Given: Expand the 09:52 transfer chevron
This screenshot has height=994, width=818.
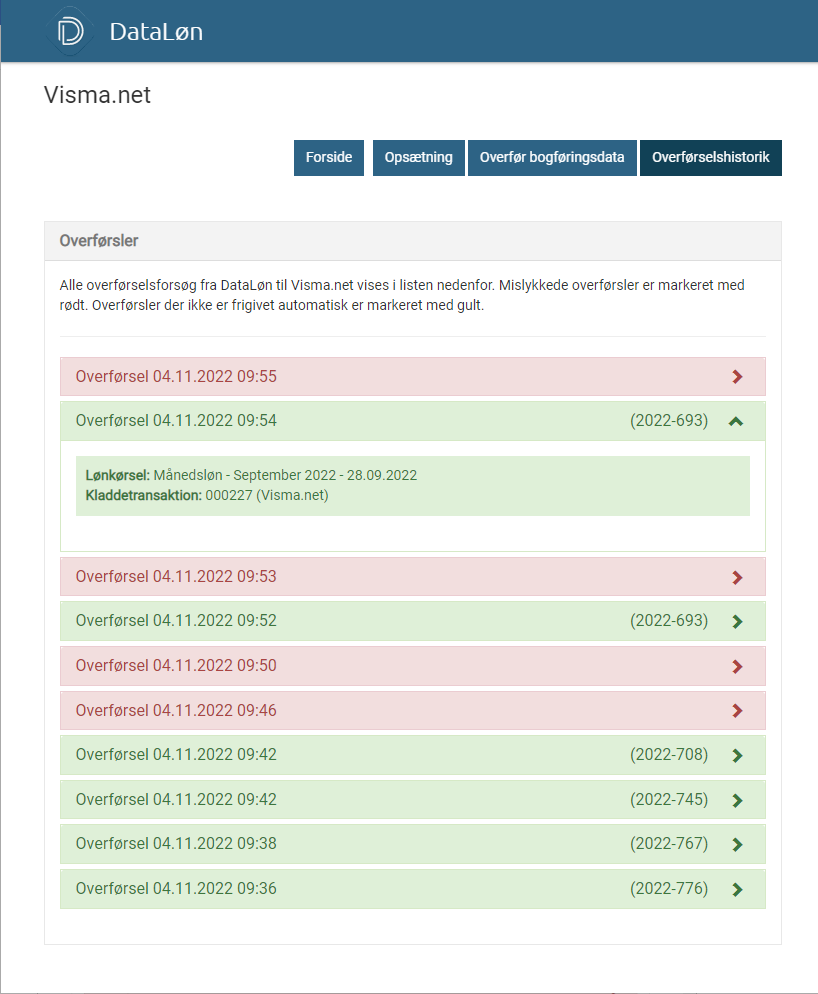Looking at the screenshot, I should pos(738,621).
